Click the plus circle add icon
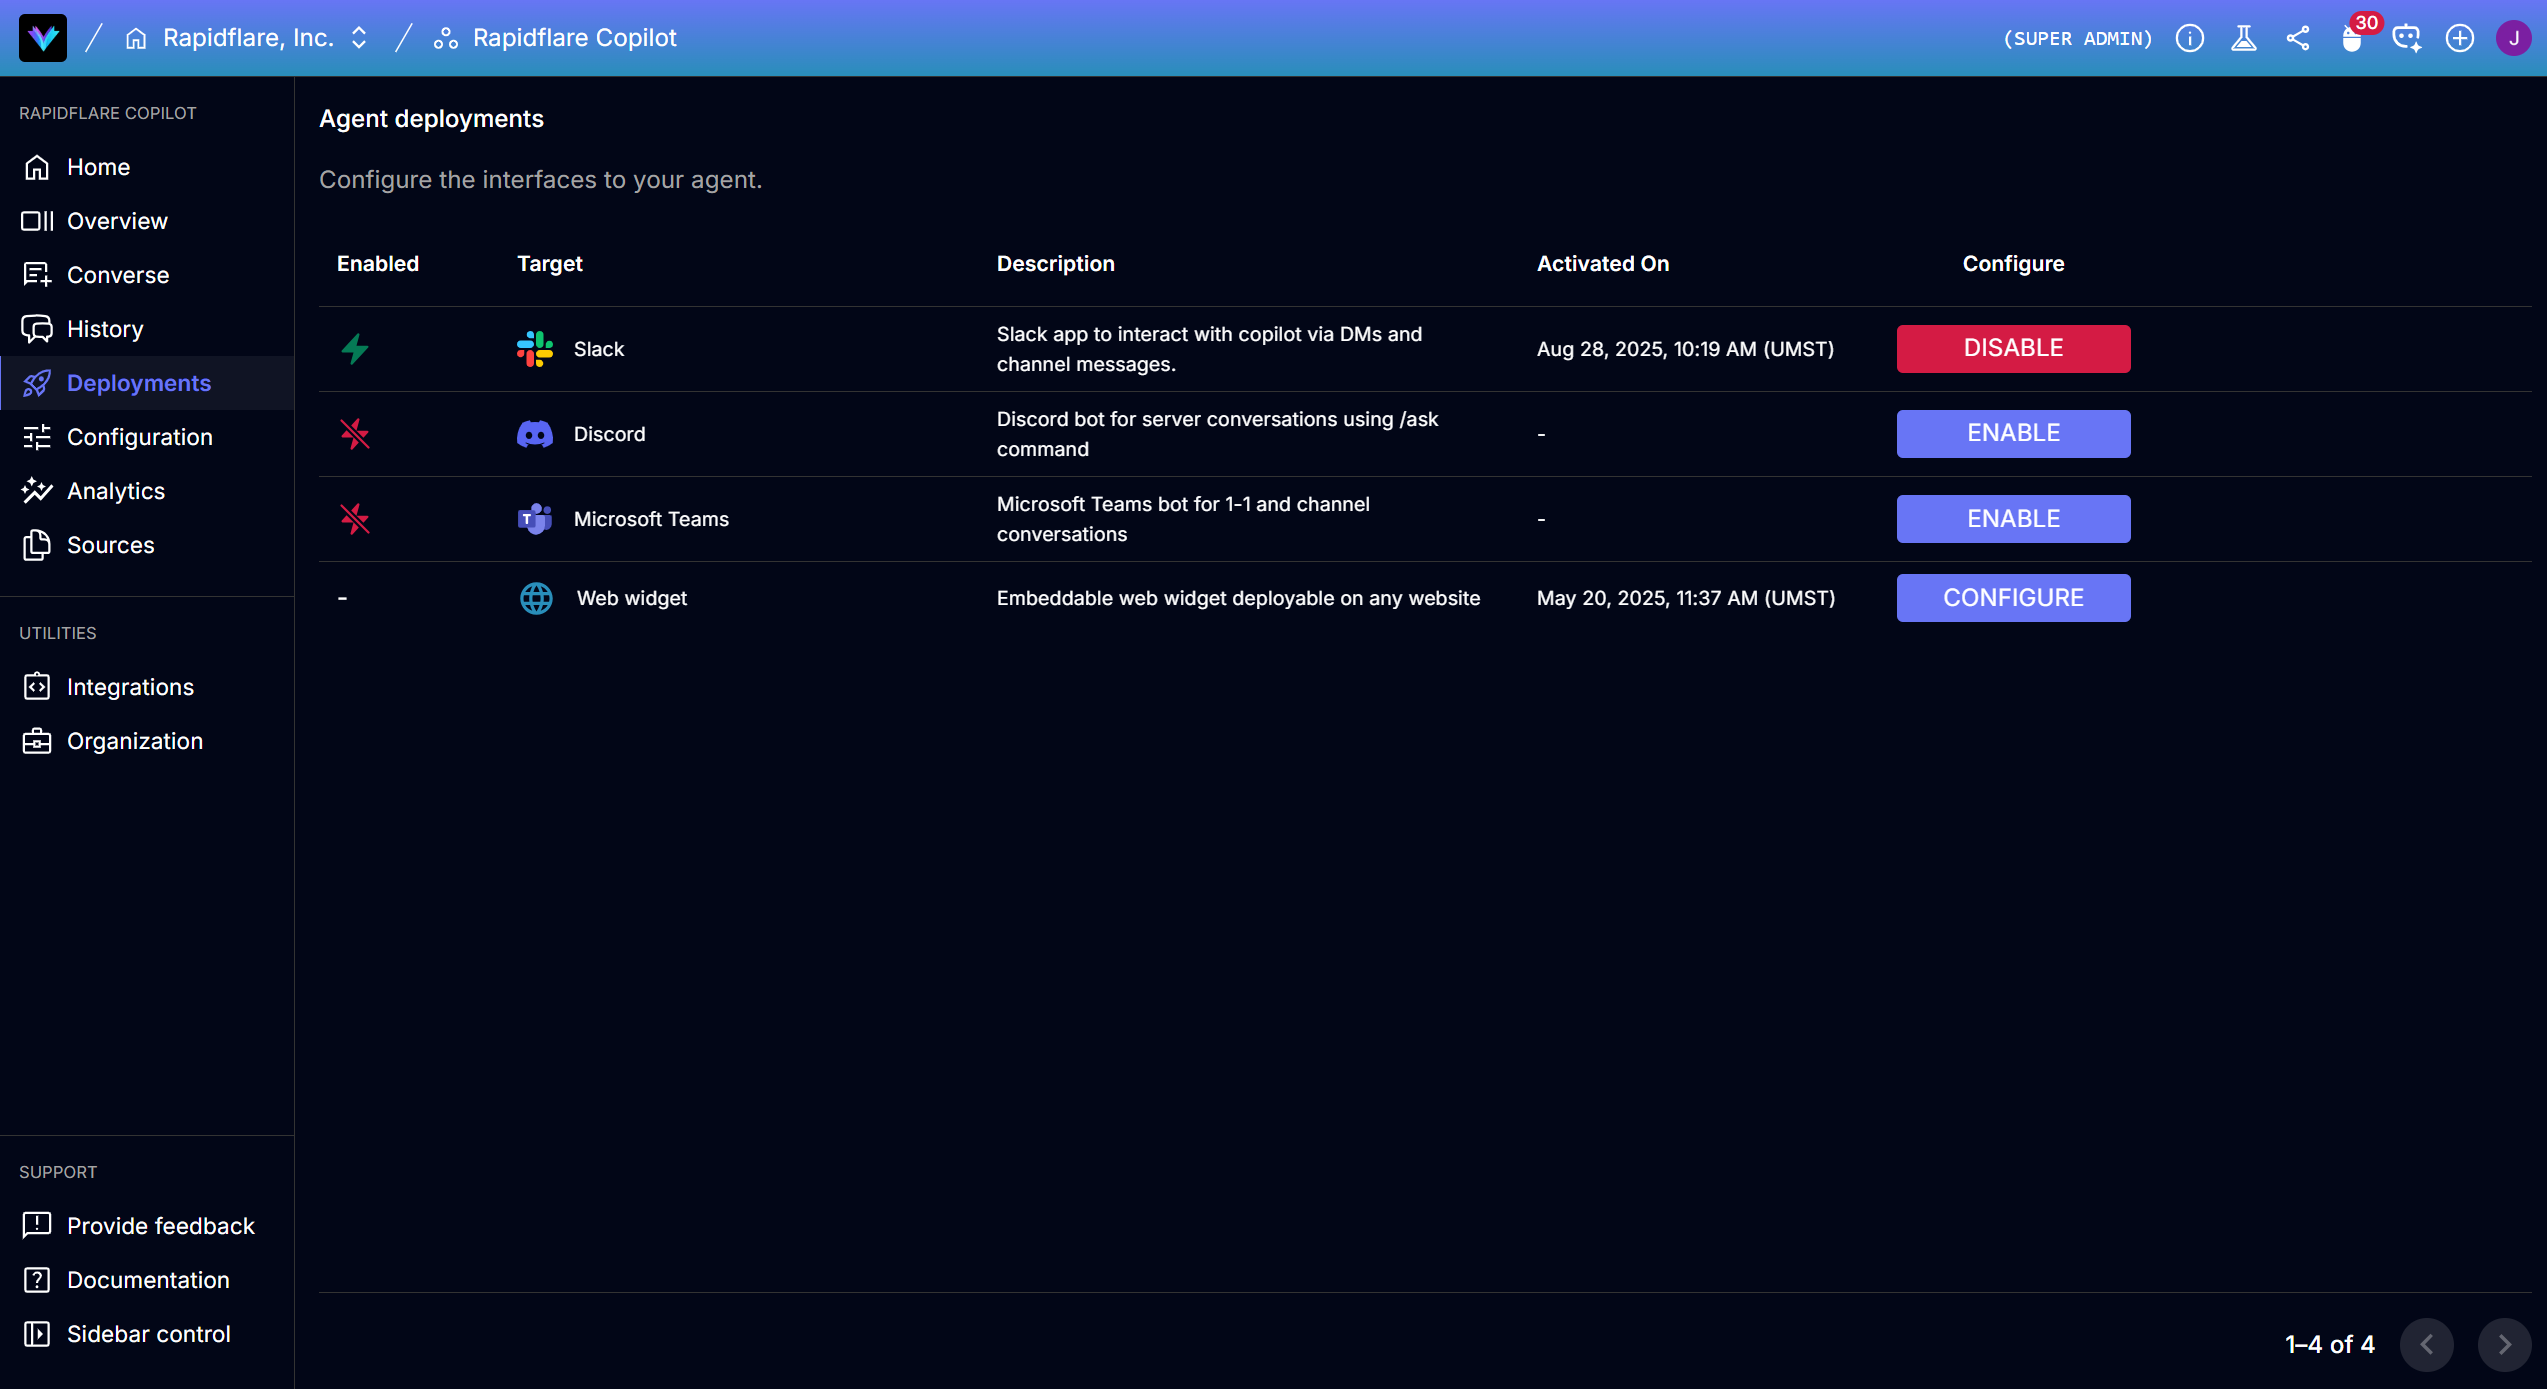Screen dimensions: 2547x1389 [x=2460, y=38]
